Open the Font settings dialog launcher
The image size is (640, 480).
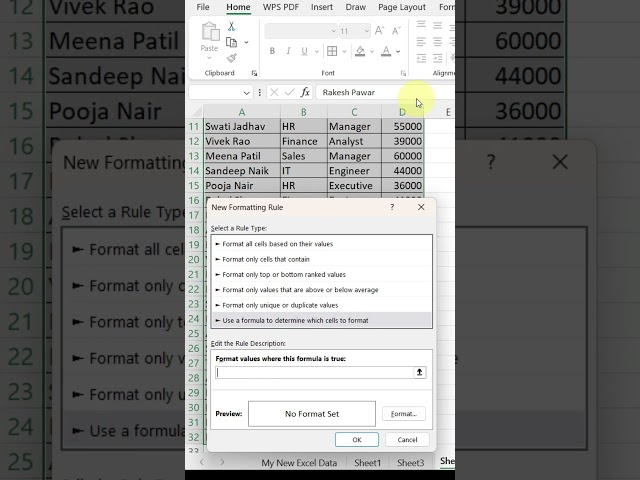click(x=403, y=73)
